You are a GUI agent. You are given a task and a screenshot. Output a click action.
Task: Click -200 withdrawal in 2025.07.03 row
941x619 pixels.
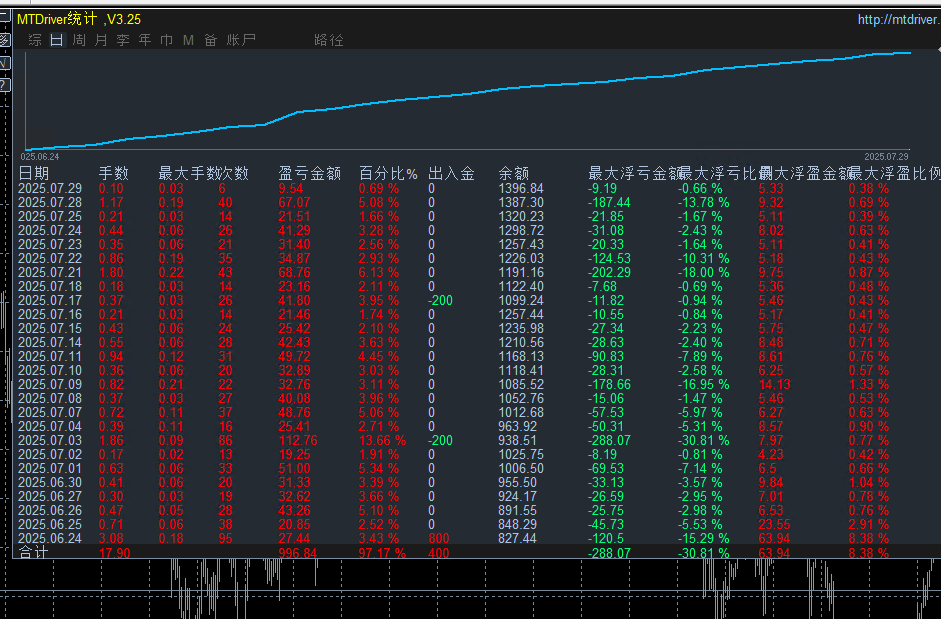point(440,440)
